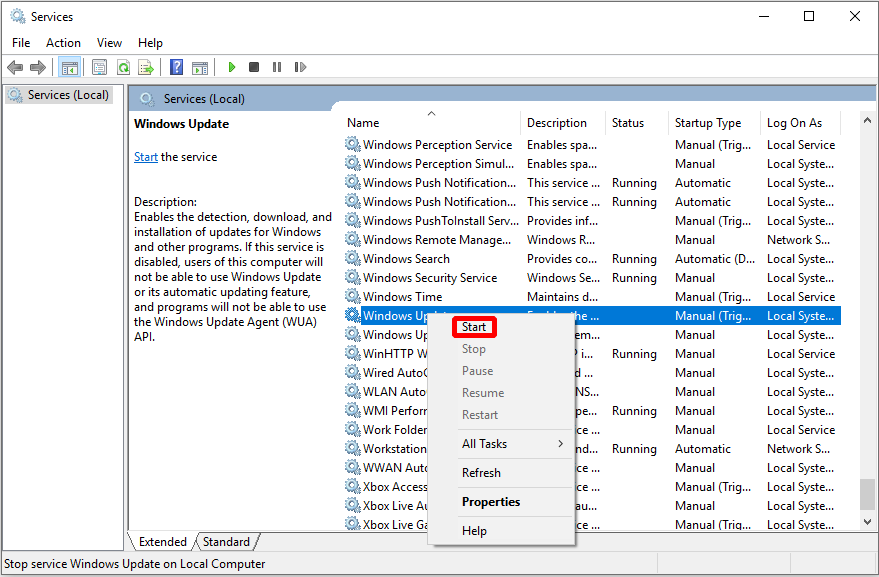Screen dimensions: 879x577
Task: Click the Services app icon in title bar
Action: tap(18, 16)
